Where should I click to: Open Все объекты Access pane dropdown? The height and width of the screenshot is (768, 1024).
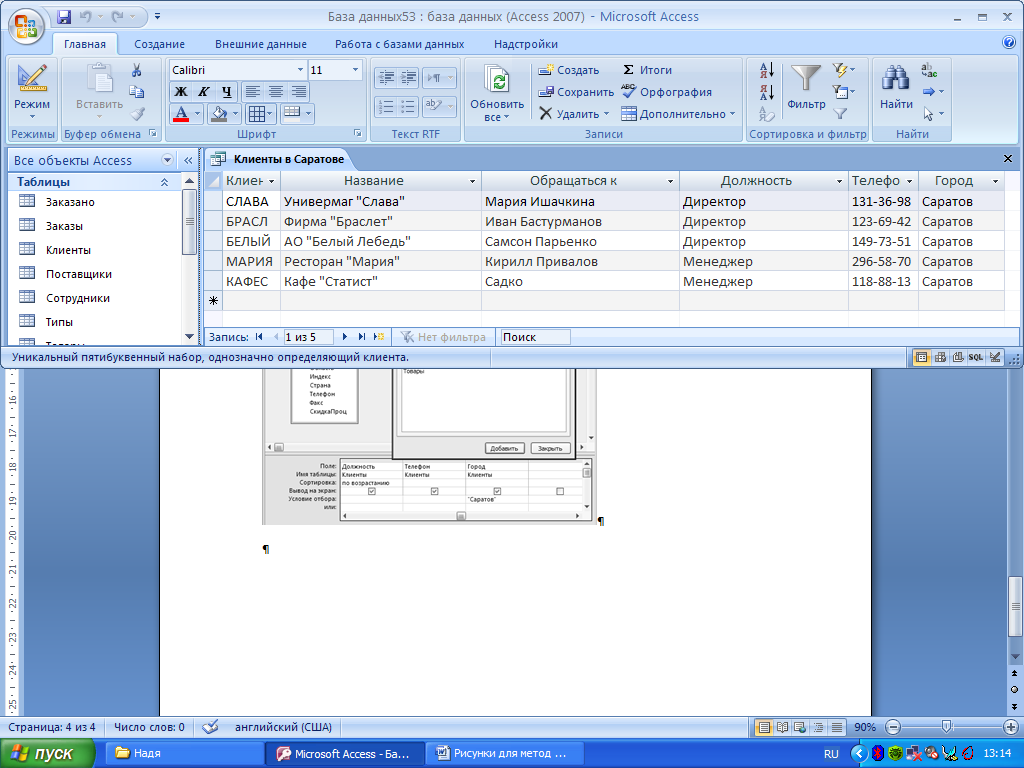pyautogui.click(x=167, y=160)
